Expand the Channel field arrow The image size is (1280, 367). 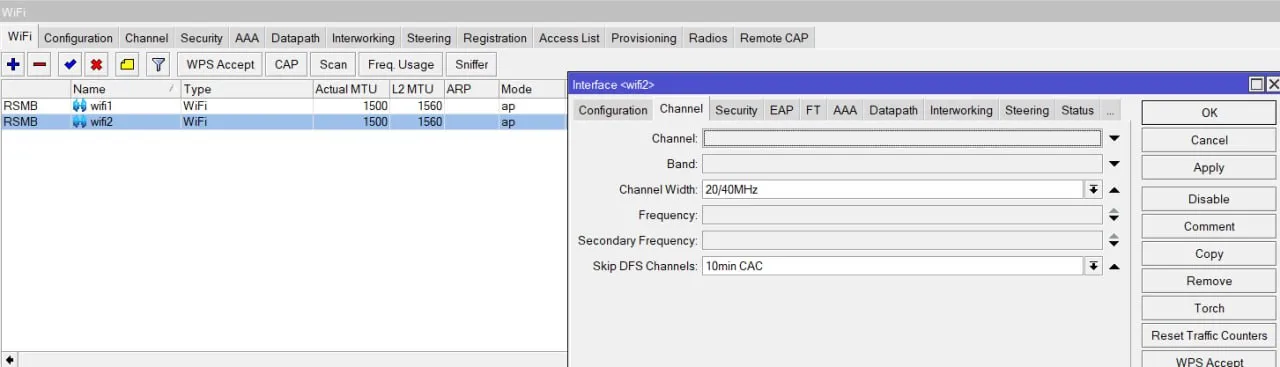click(1114, 139)
